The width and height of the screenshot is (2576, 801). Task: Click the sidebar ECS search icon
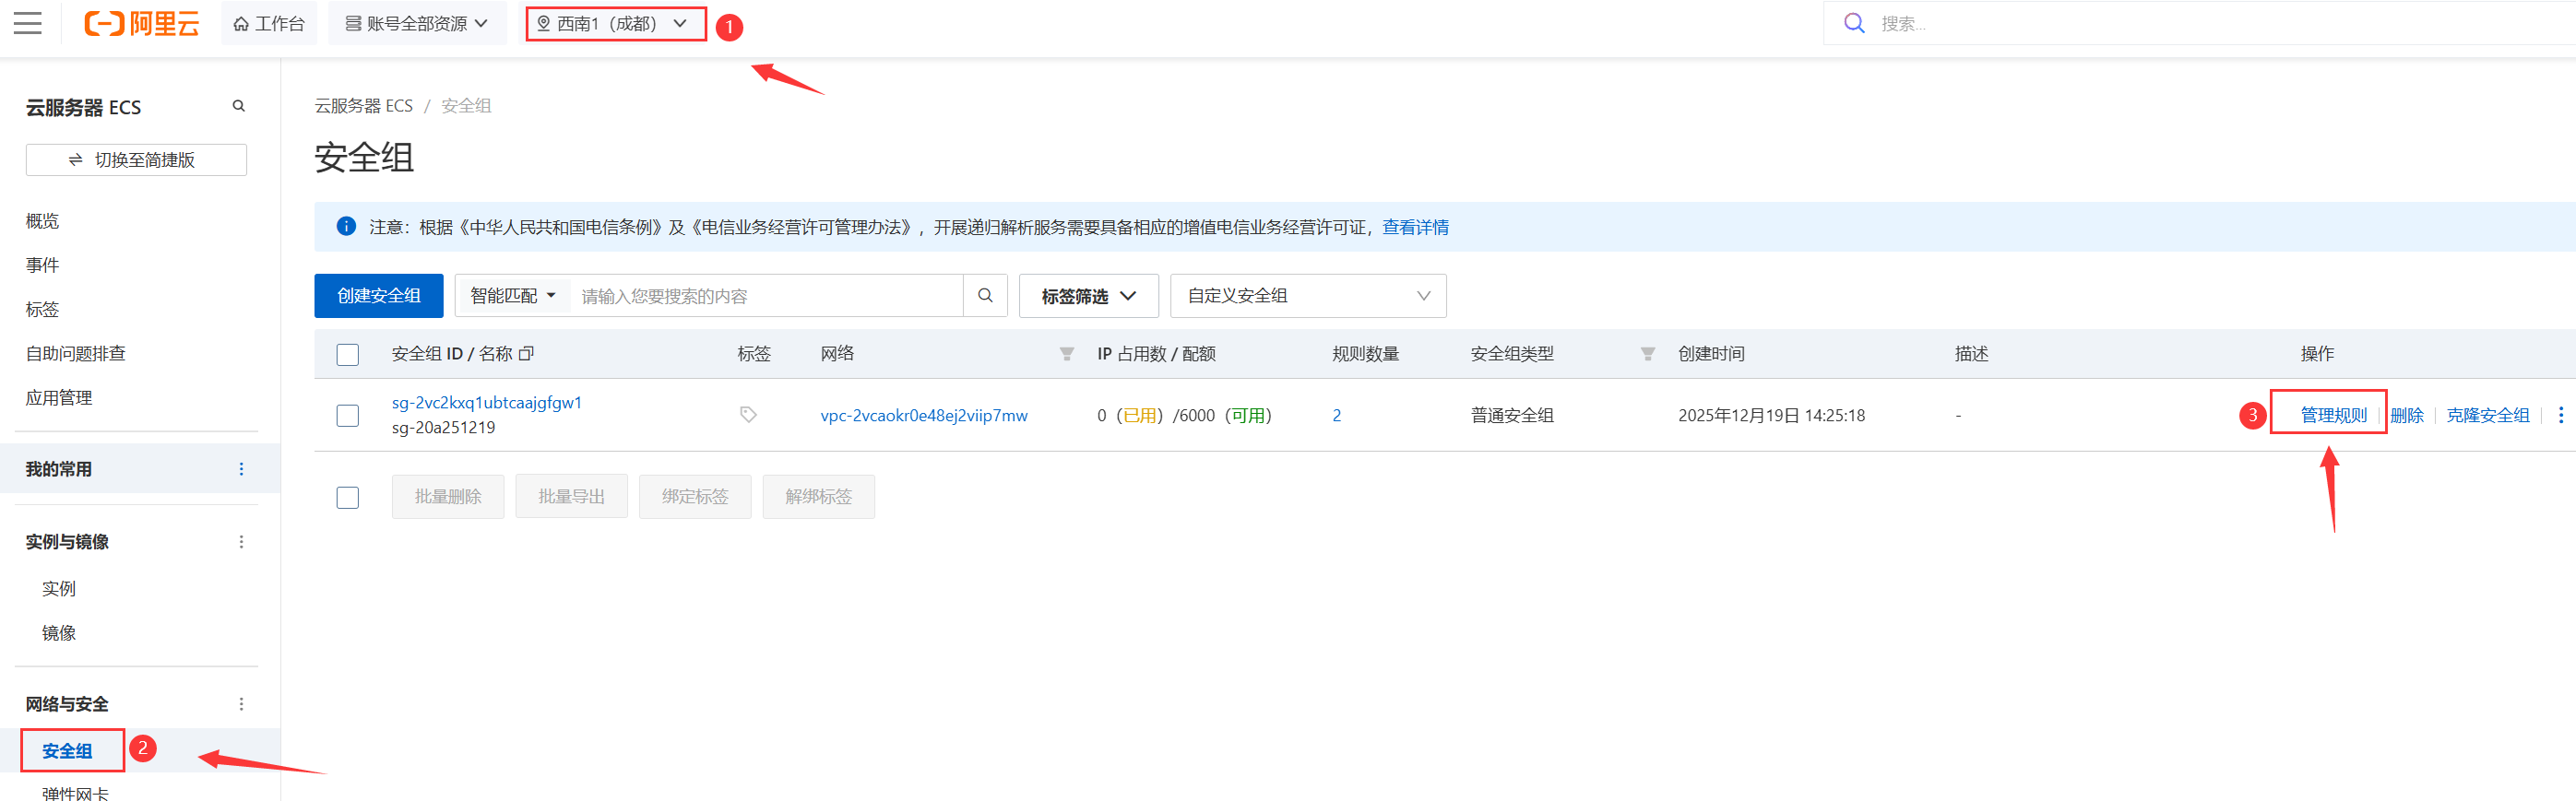click(x=239, y=106)
